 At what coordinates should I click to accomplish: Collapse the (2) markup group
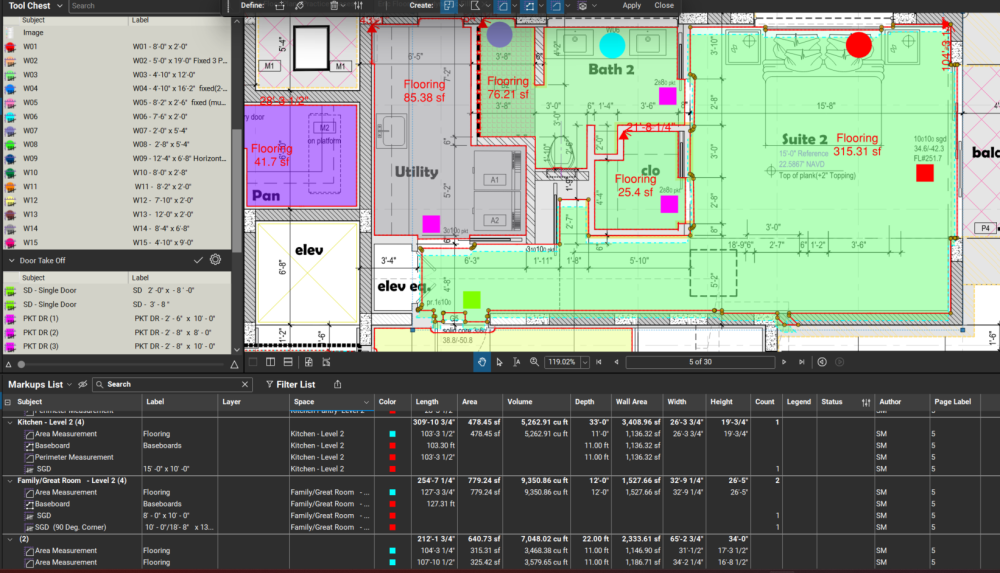[x=10, y=539]
